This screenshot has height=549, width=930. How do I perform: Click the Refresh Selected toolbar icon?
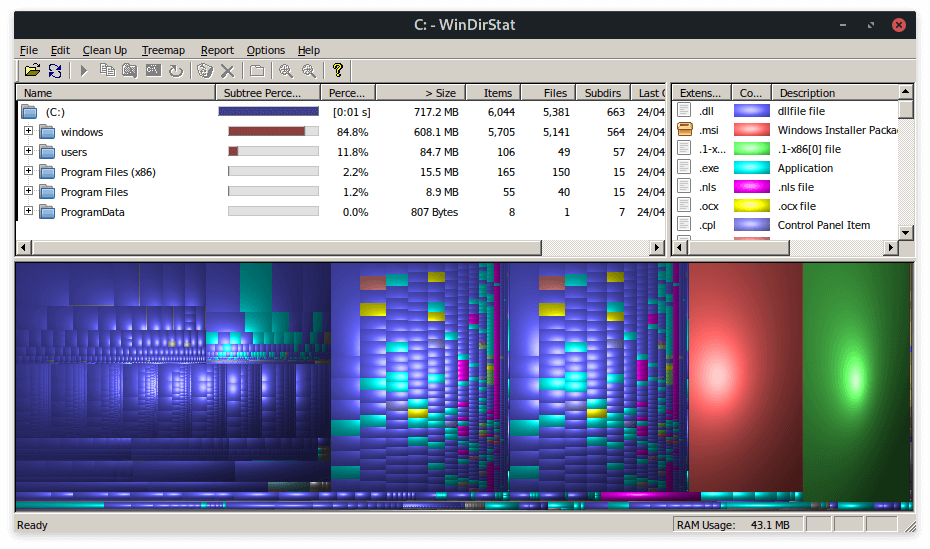coord(176,71)
